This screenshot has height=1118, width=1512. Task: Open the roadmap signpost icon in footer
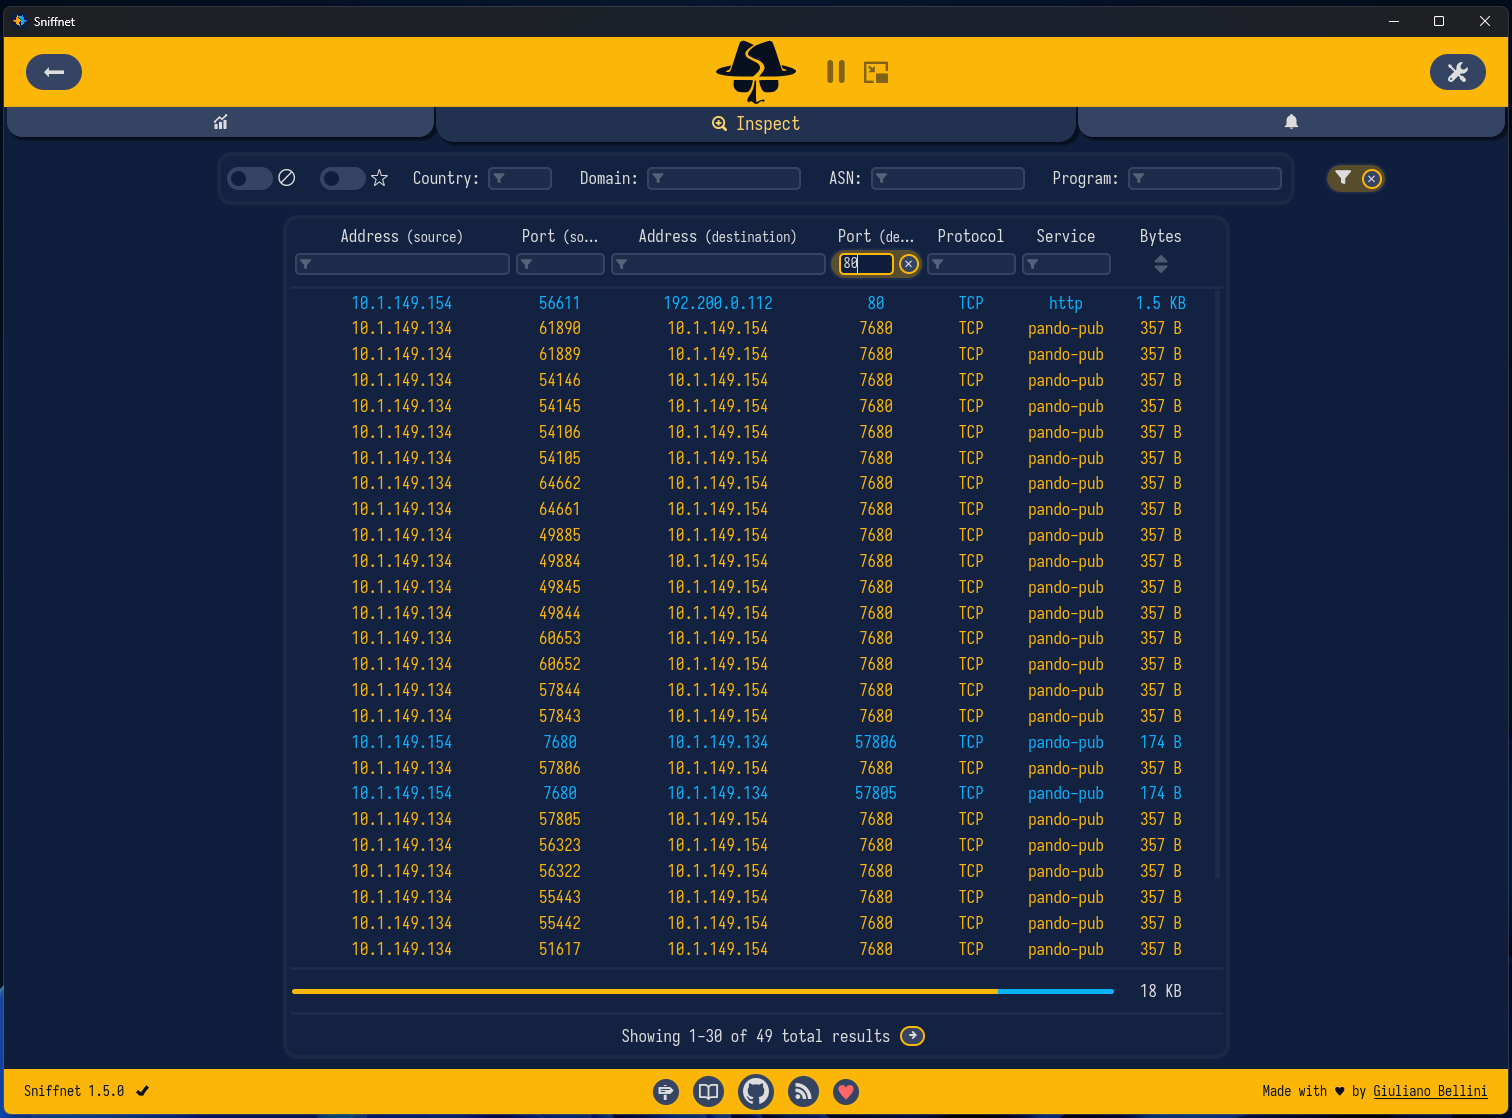coord(666,1092)
